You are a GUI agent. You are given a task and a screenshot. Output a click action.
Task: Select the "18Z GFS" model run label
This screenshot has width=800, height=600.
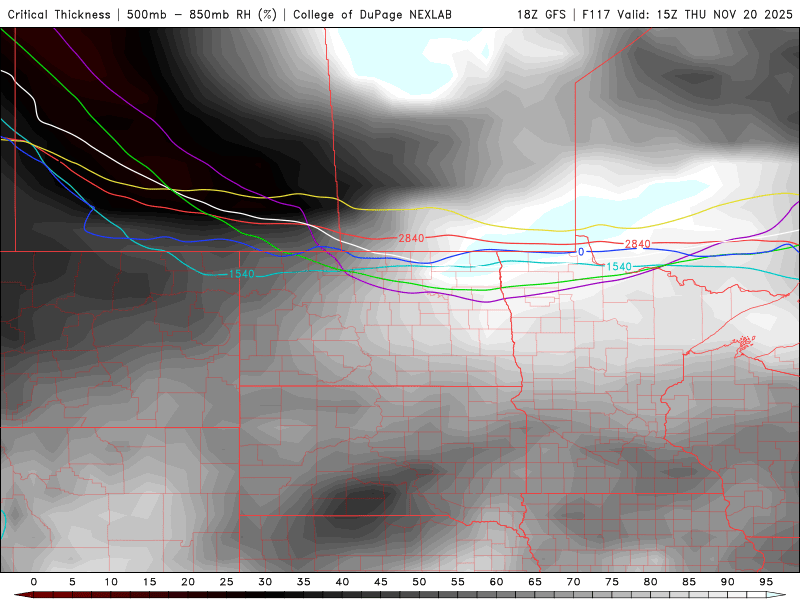click(x=541, y=15)
